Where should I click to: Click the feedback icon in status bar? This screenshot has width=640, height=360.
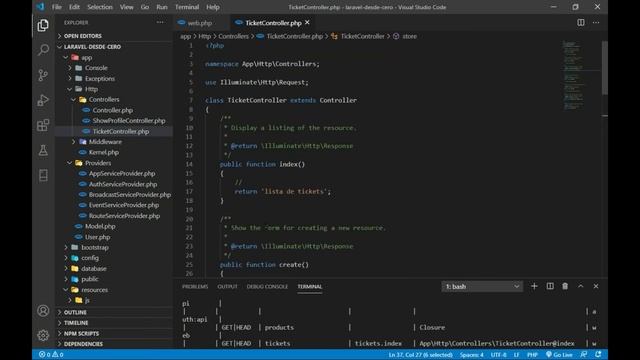pyautogui.click(x=584, y=354)
